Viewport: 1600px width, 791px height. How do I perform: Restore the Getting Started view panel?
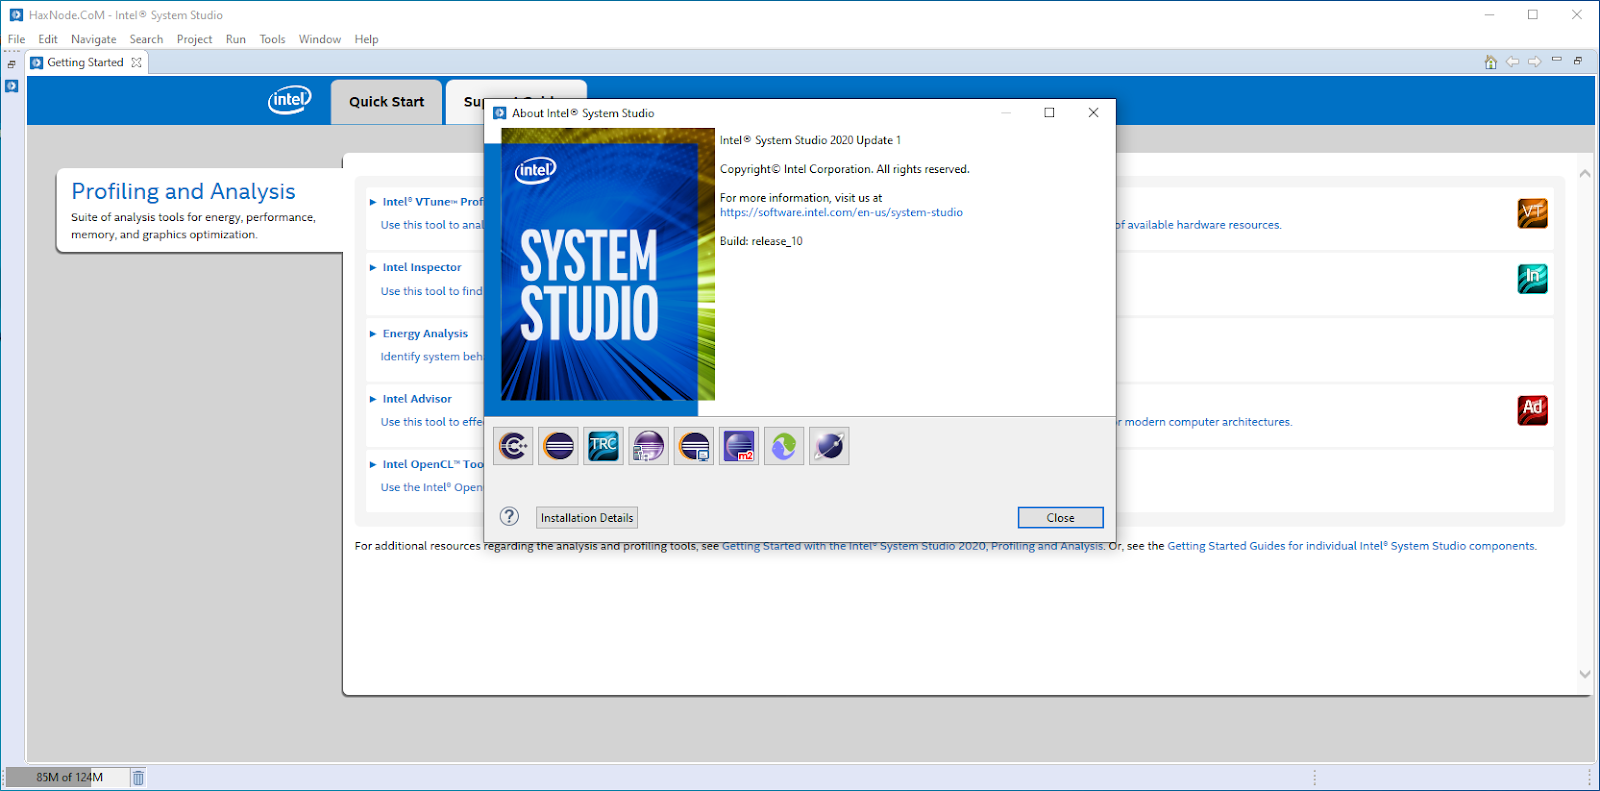[x=1578, y=61]
